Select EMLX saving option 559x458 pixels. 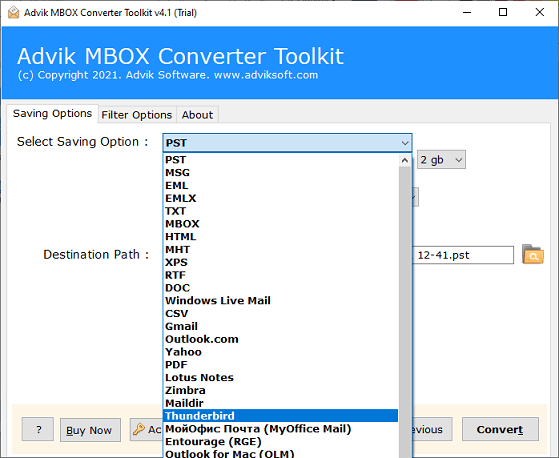pyautogui.click(x=281, y=198)
